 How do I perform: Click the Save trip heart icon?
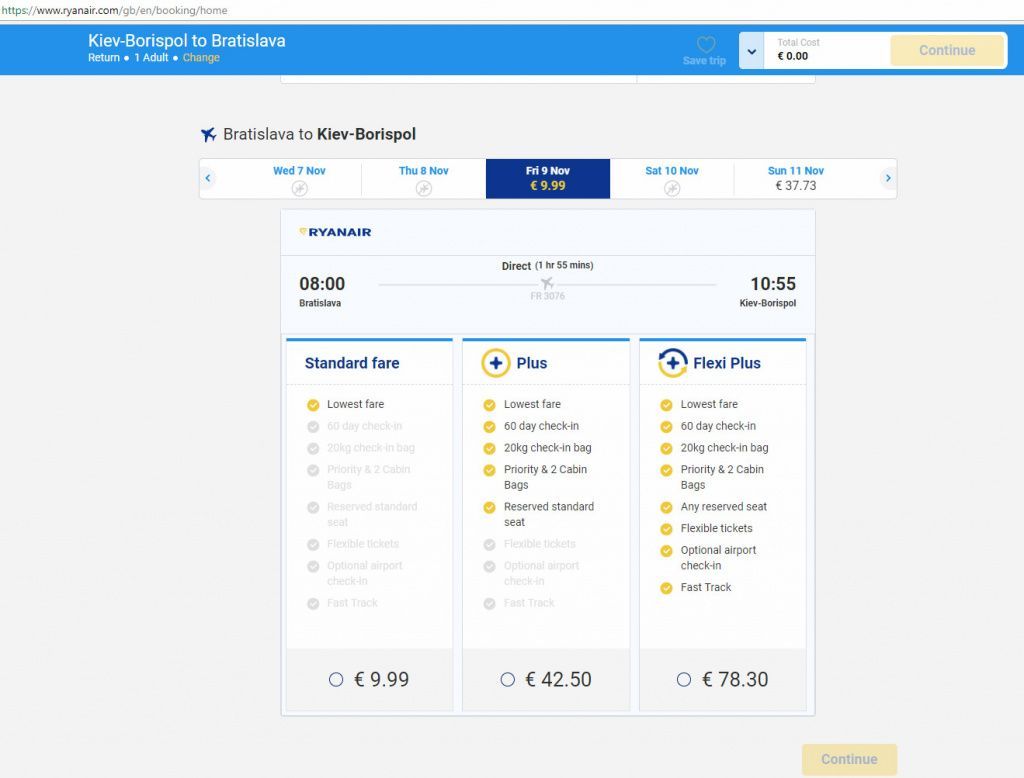[x=704, y=47]
